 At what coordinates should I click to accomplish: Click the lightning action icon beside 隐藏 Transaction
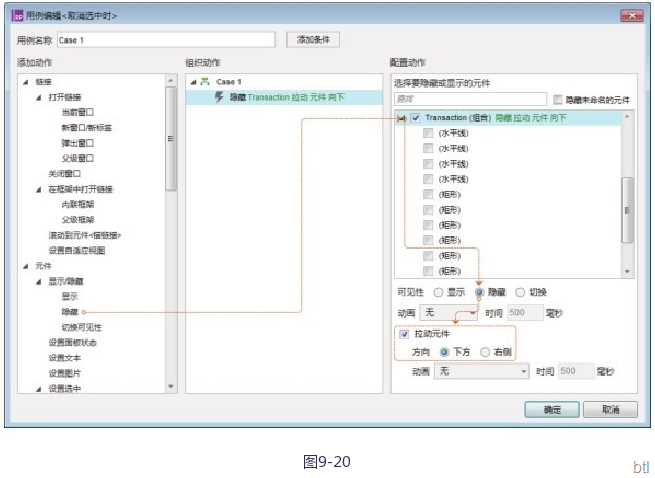[x=219, y=97]
